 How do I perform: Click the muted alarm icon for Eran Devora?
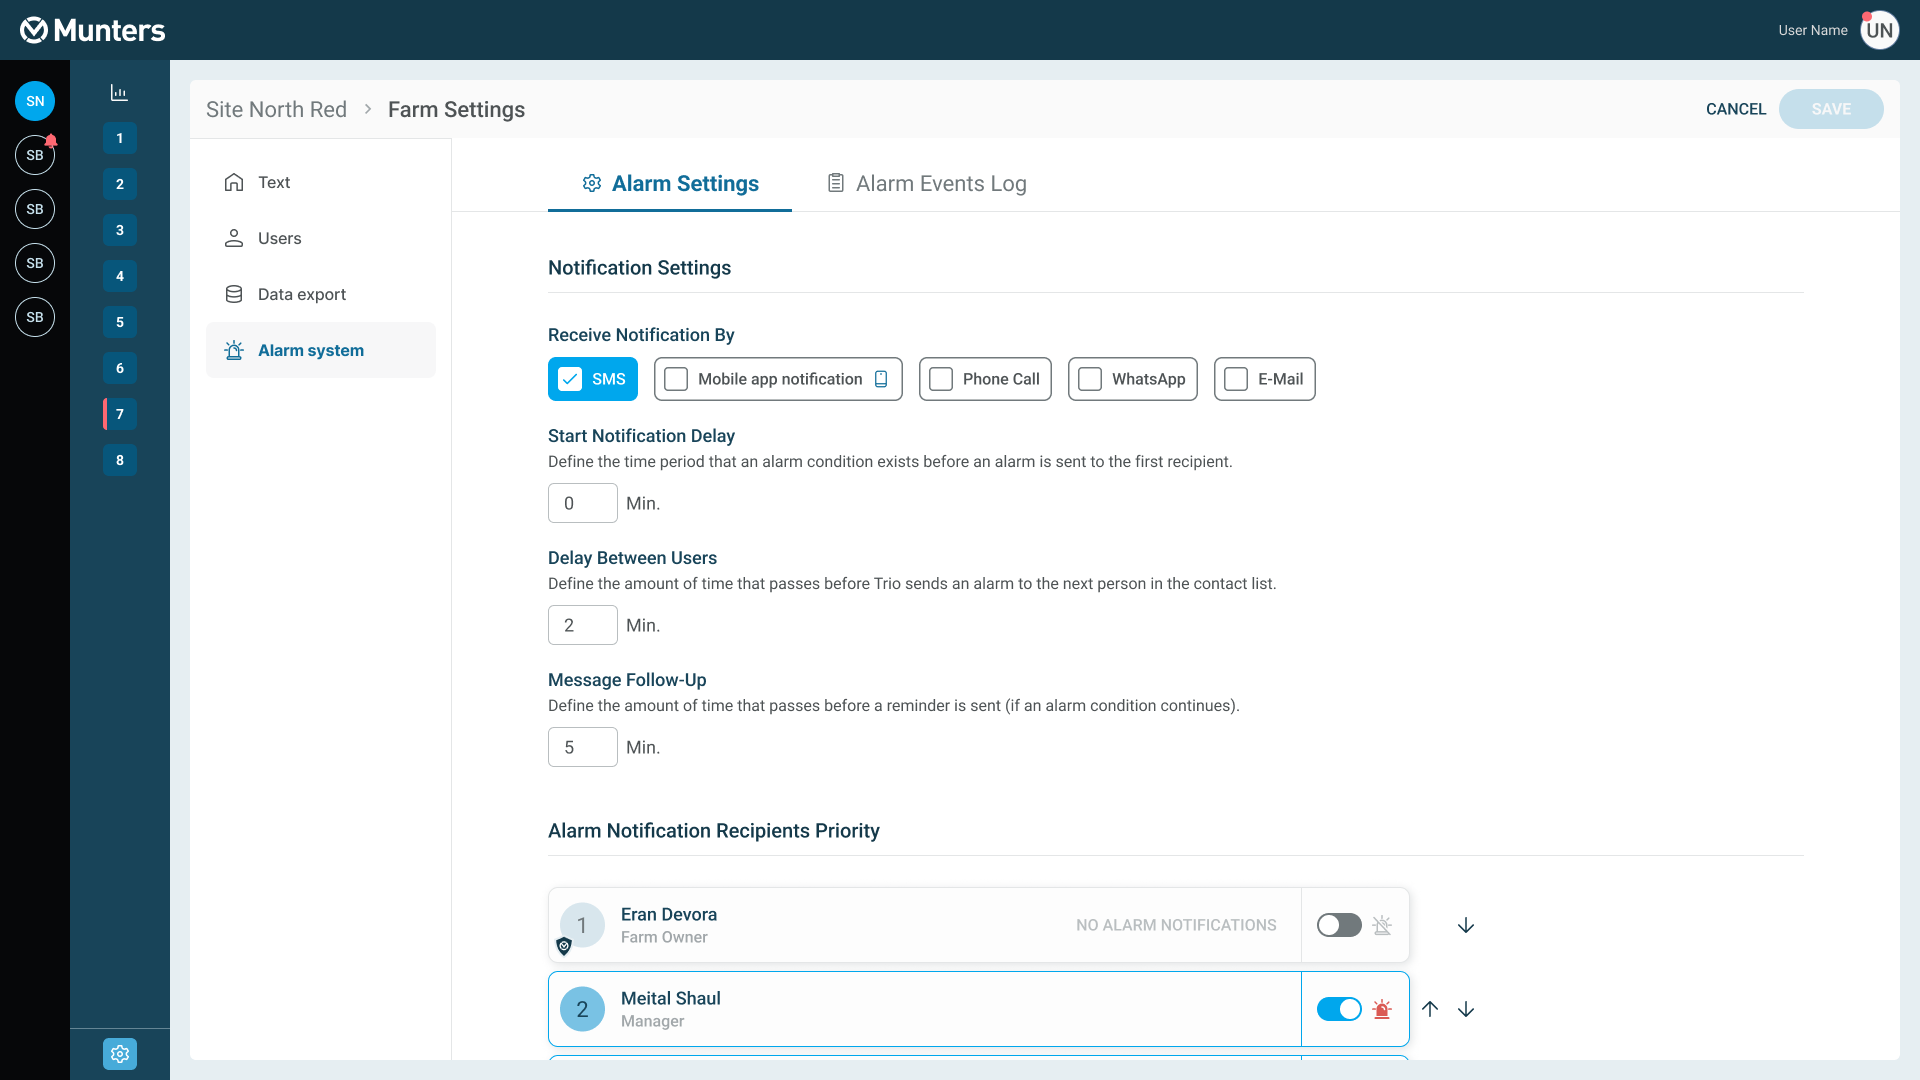(1382, 925)
